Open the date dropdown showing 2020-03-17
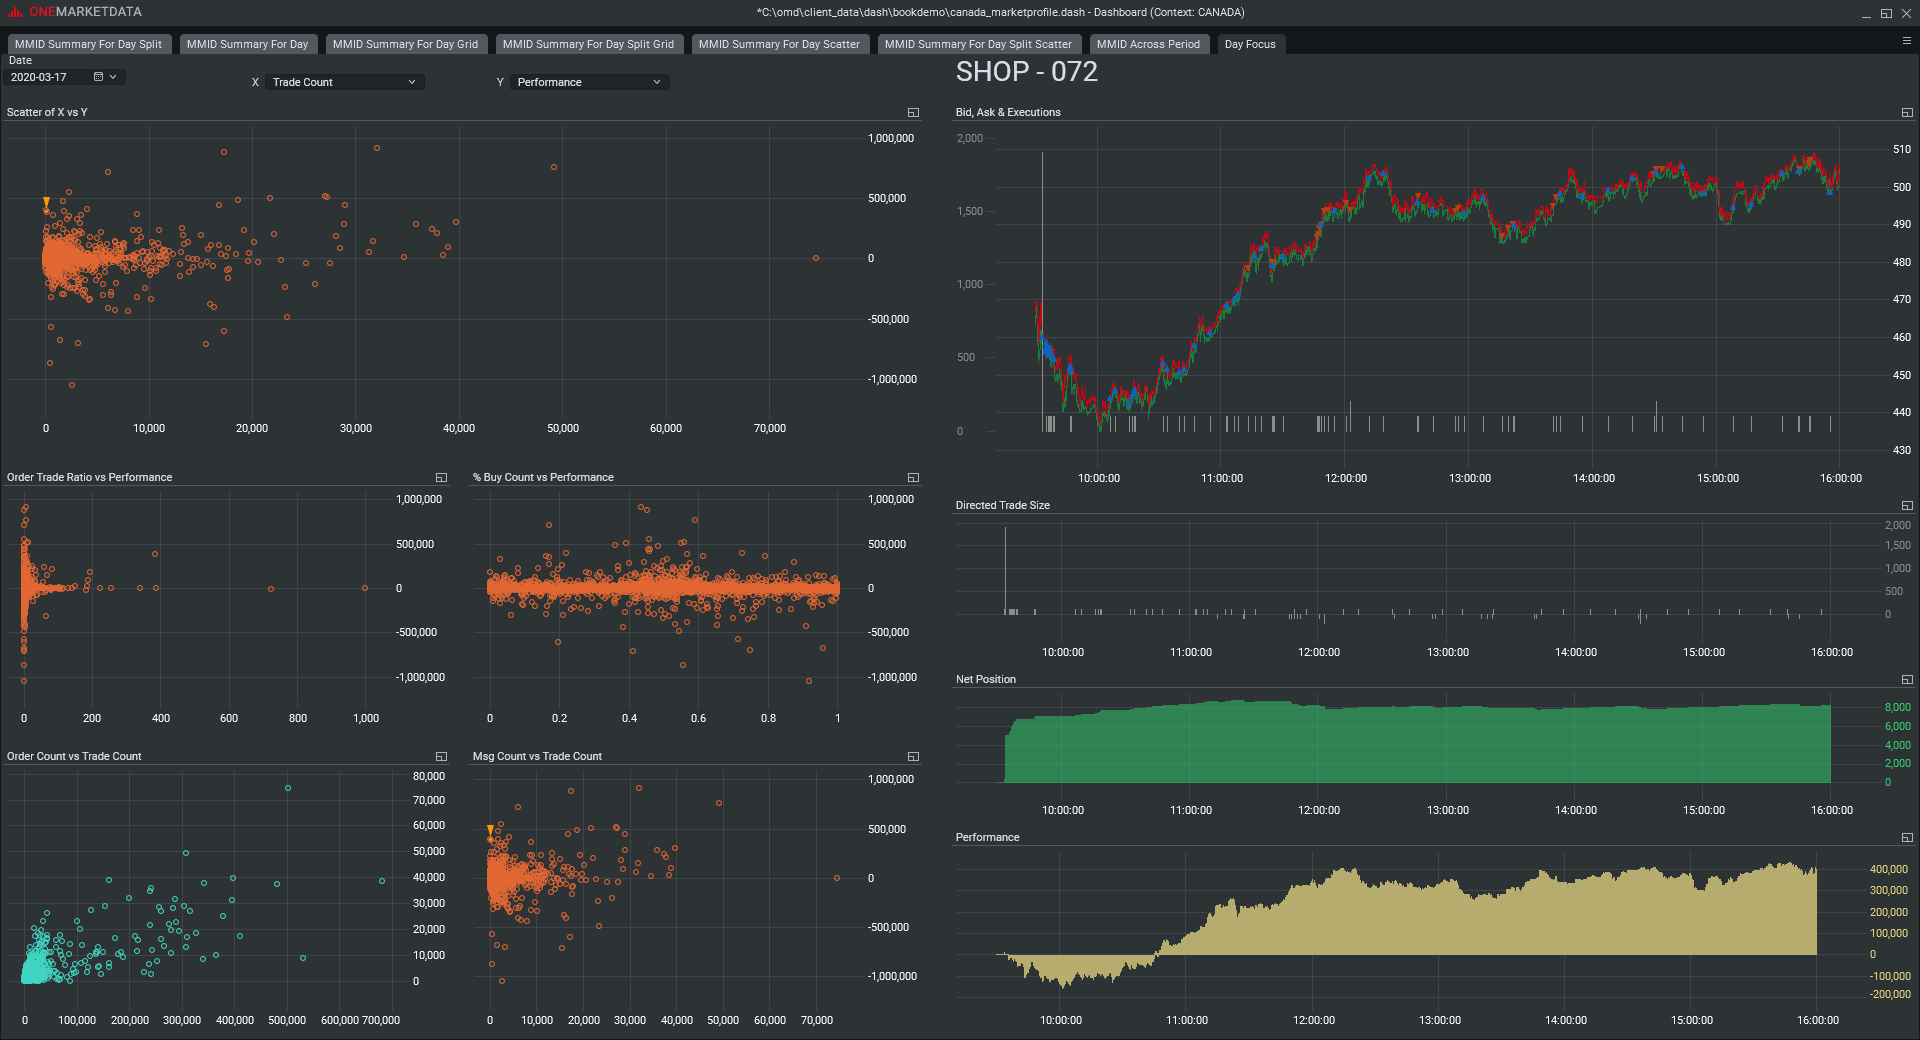The image size is (1920, 1040). pos(113,76)
